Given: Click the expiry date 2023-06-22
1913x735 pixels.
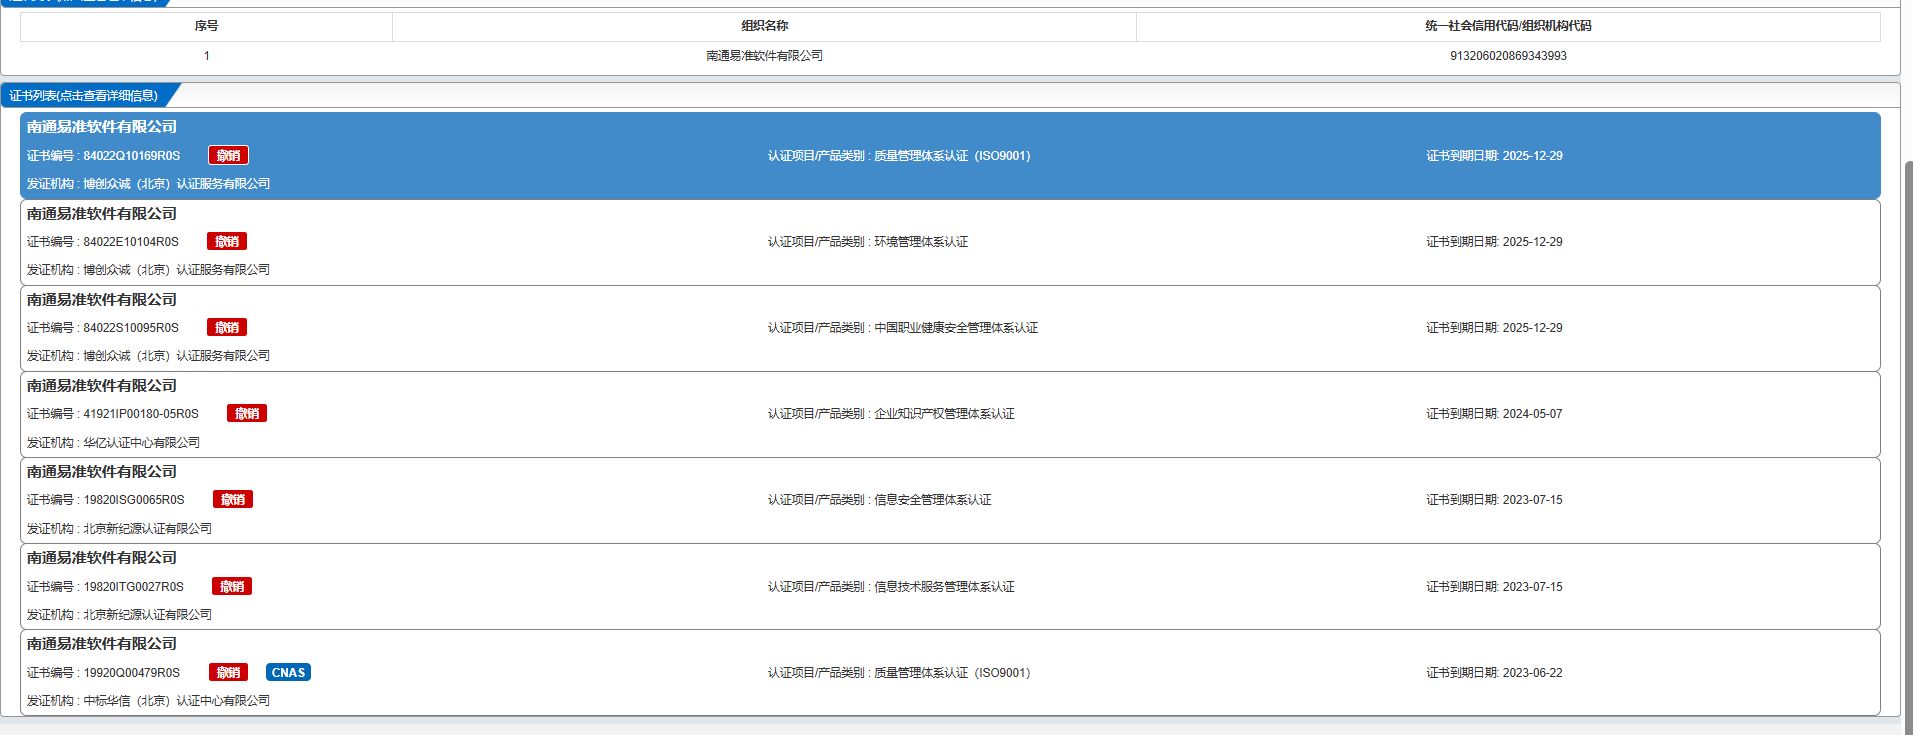Looking at the screenshot, I should click(1532, 673).
